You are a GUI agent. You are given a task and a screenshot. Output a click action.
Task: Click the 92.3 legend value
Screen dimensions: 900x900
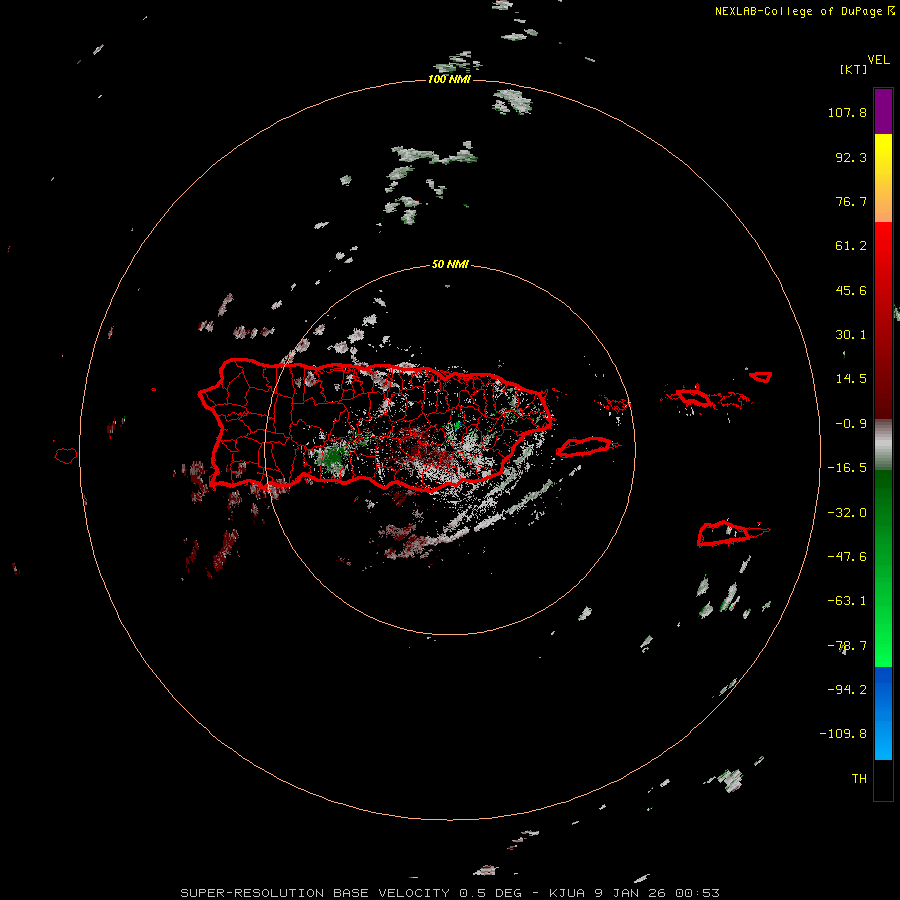851,157
